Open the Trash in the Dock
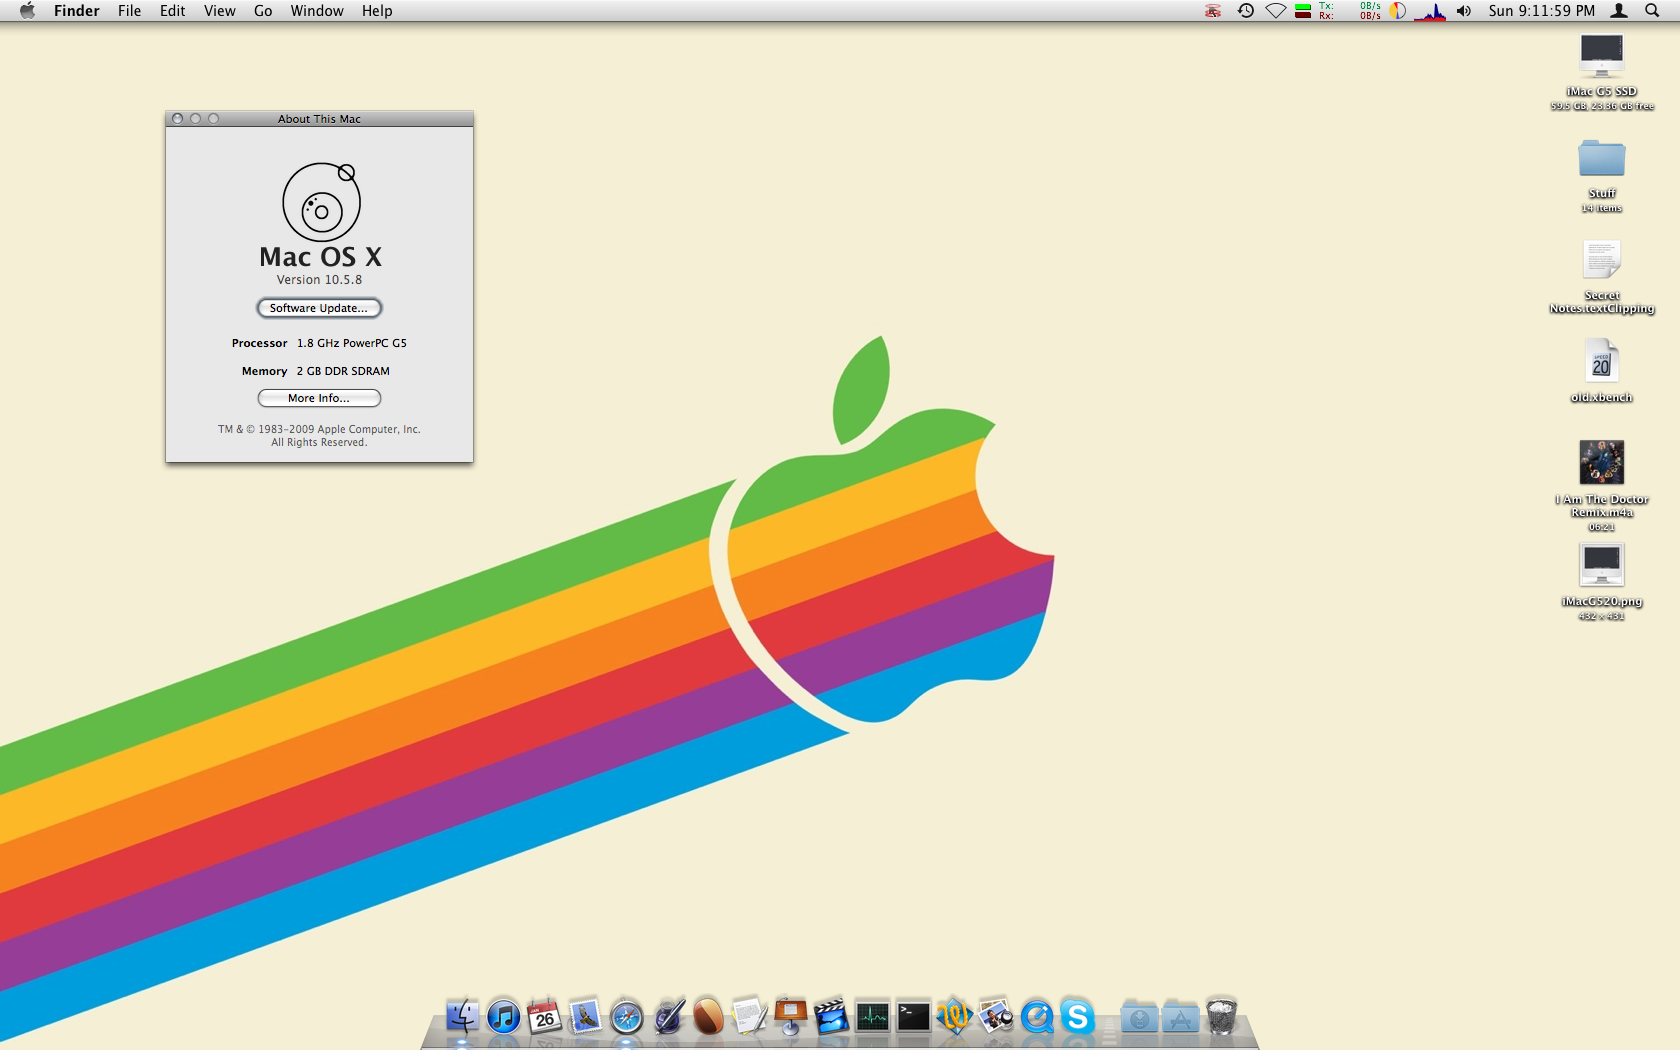 [x=1221, y=1017]
